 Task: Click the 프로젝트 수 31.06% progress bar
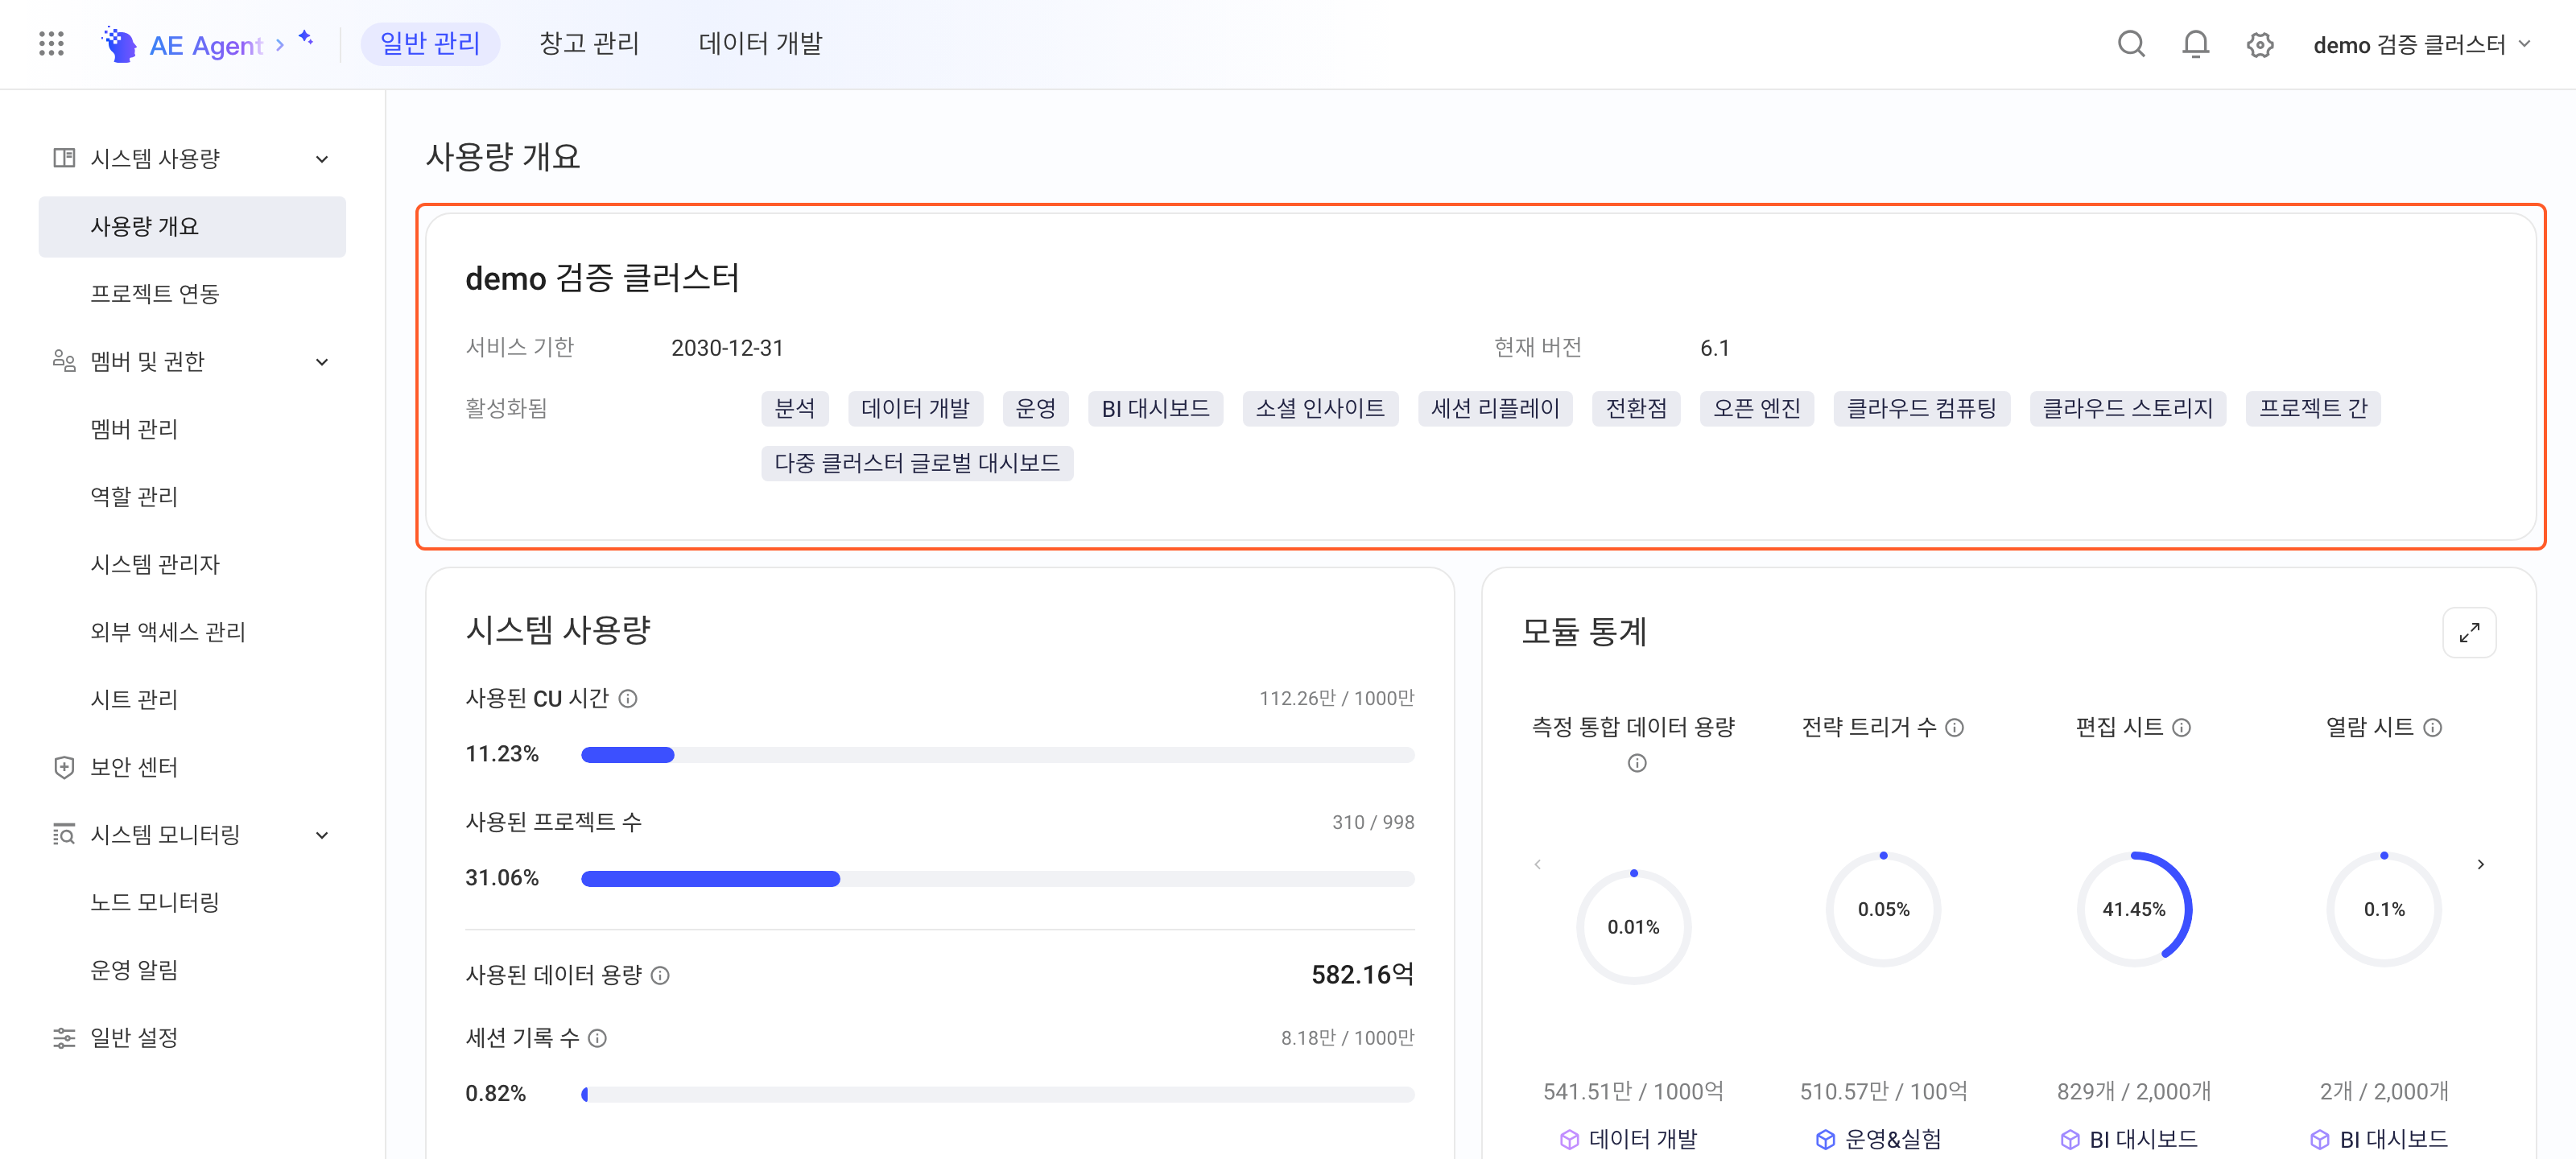click(997, 879)
